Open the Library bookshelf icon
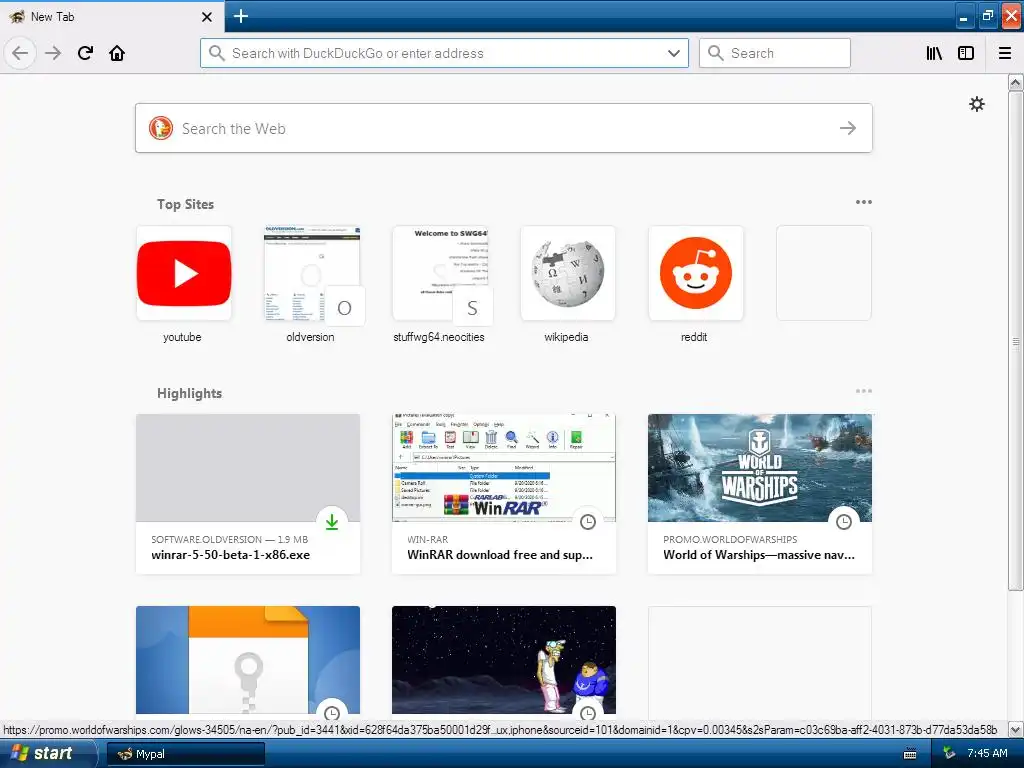Viewport: 1024px width, 768px height. click(934, 53)
